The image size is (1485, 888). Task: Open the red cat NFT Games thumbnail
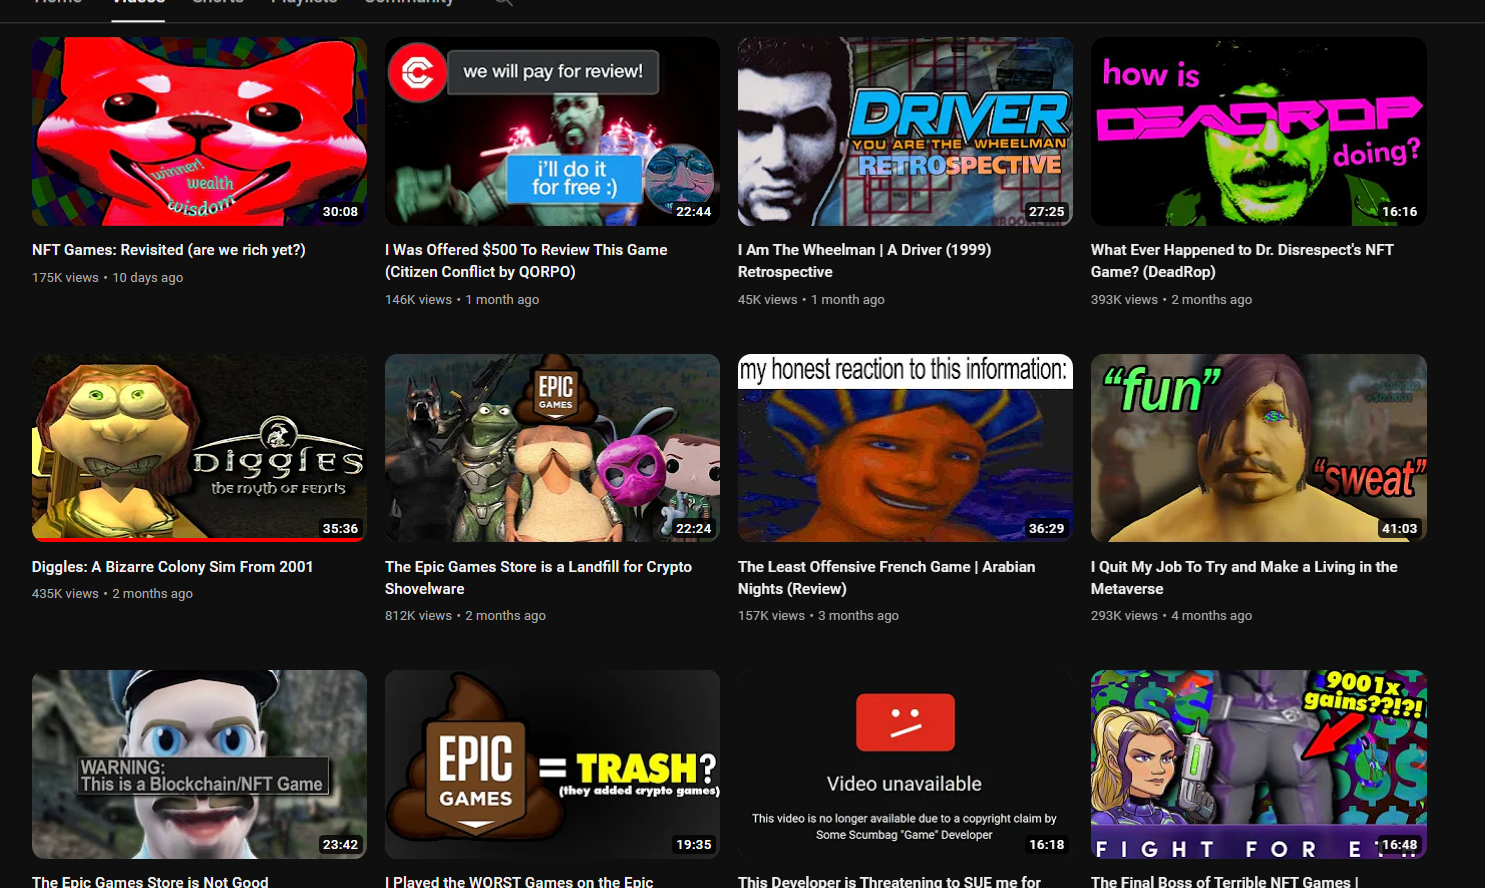tap(199, 132)
